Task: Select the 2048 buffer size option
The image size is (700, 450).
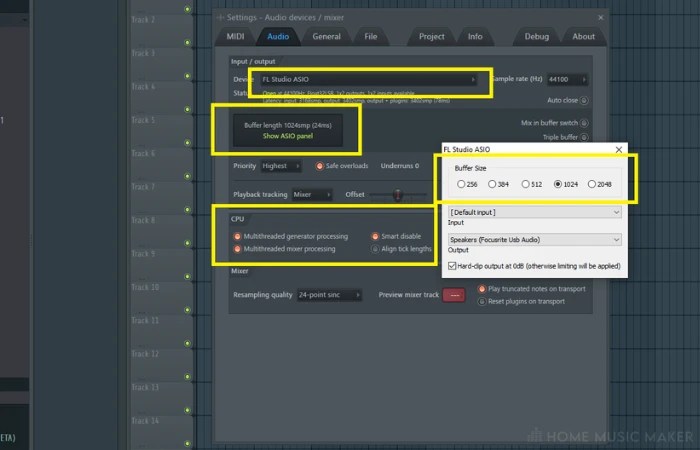Action: [593, 184]
